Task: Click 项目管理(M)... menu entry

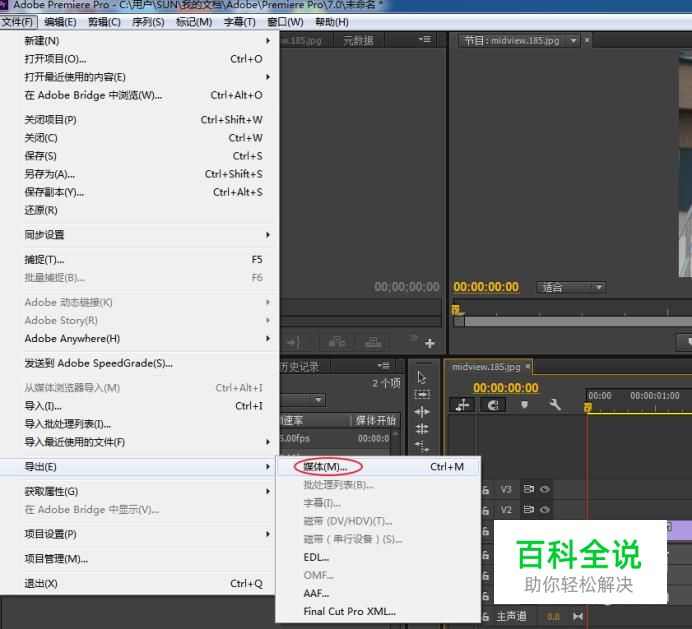Action: [138, 559]
